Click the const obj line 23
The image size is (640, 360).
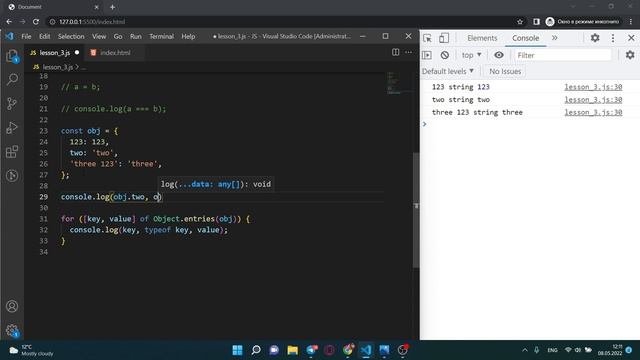click(89, 131)
